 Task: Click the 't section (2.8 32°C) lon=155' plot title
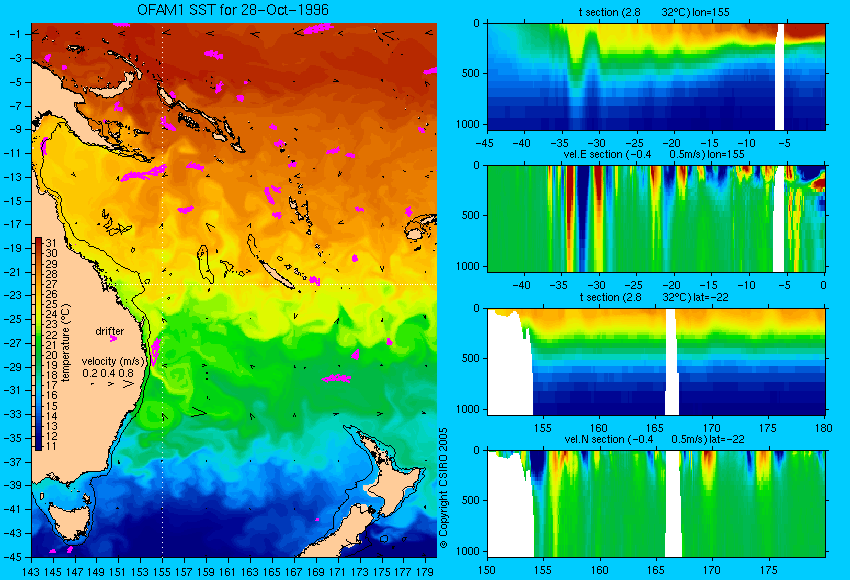point(654,12)
